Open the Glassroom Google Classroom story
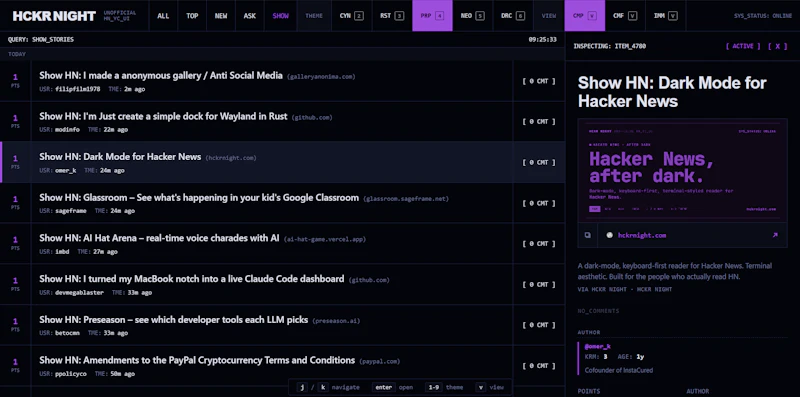 click(x=199, y=197)
